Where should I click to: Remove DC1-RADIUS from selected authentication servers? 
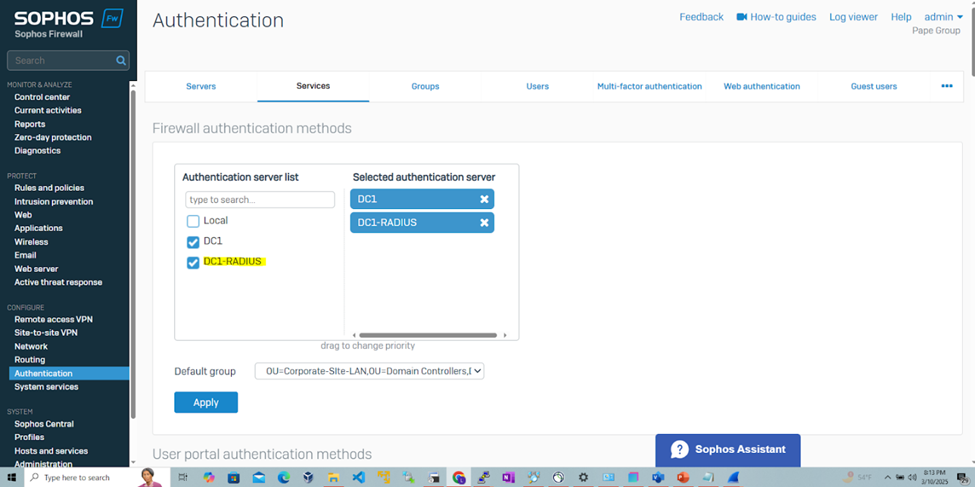click(x=484, y=223)
